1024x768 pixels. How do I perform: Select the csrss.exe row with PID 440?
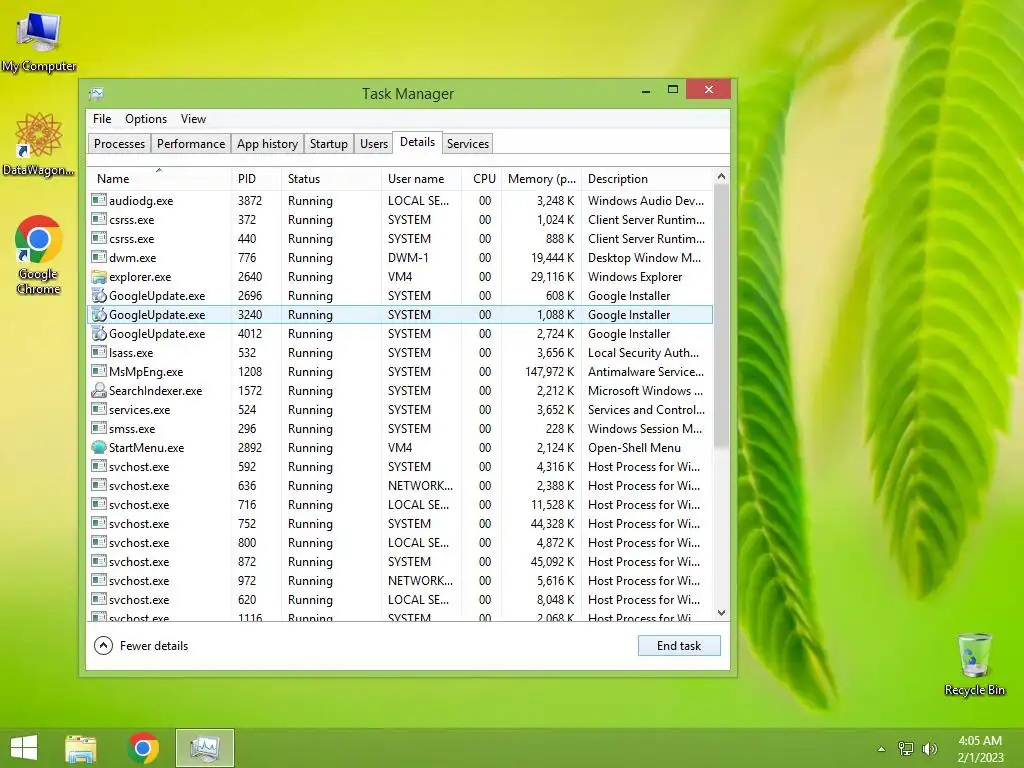[x=400, y=238]
